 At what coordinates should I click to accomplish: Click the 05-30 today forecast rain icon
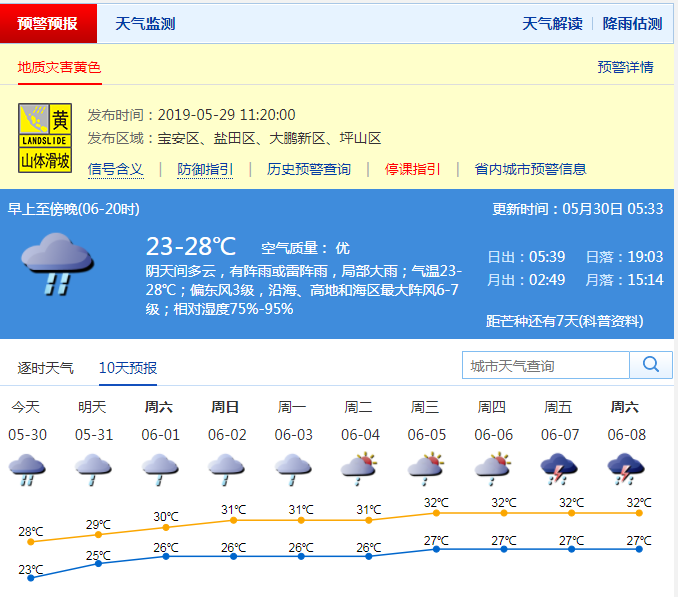(25, 469)
